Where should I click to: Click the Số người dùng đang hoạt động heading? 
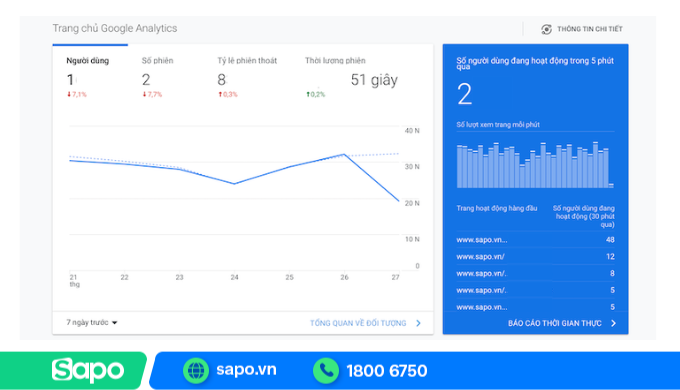click(535, 63)
